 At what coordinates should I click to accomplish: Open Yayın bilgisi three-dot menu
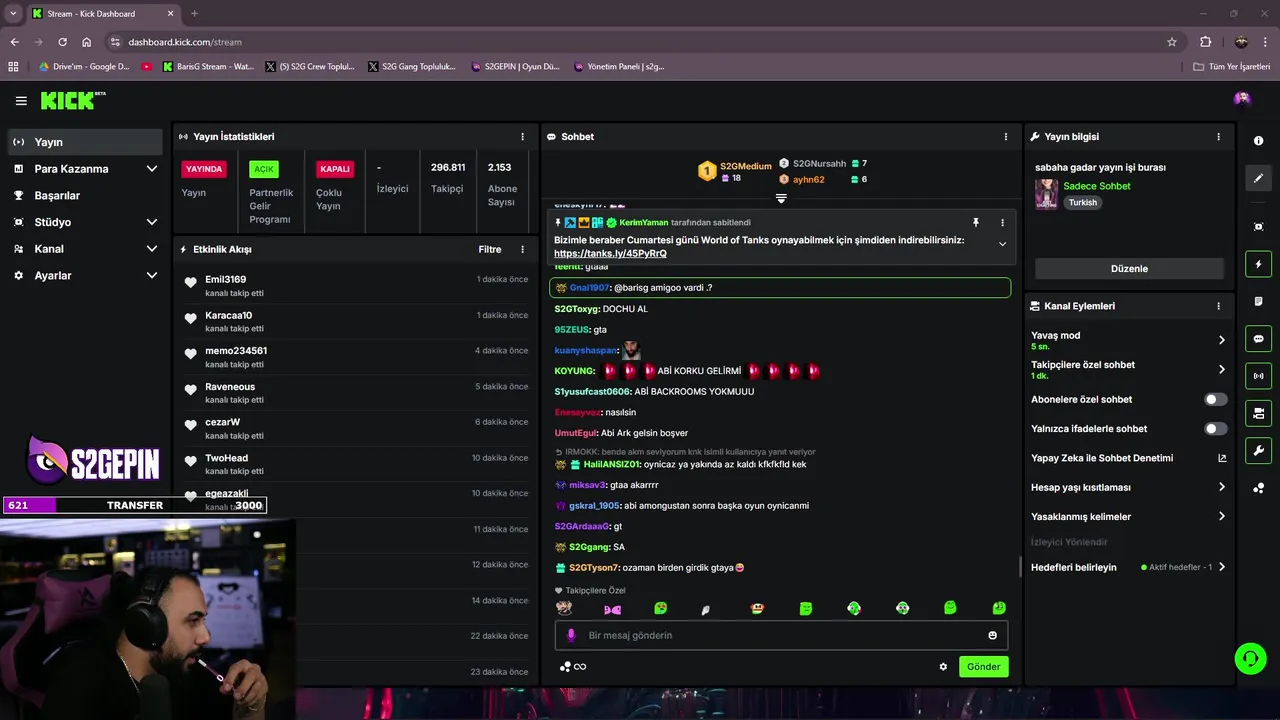[x=1218, y=136]
